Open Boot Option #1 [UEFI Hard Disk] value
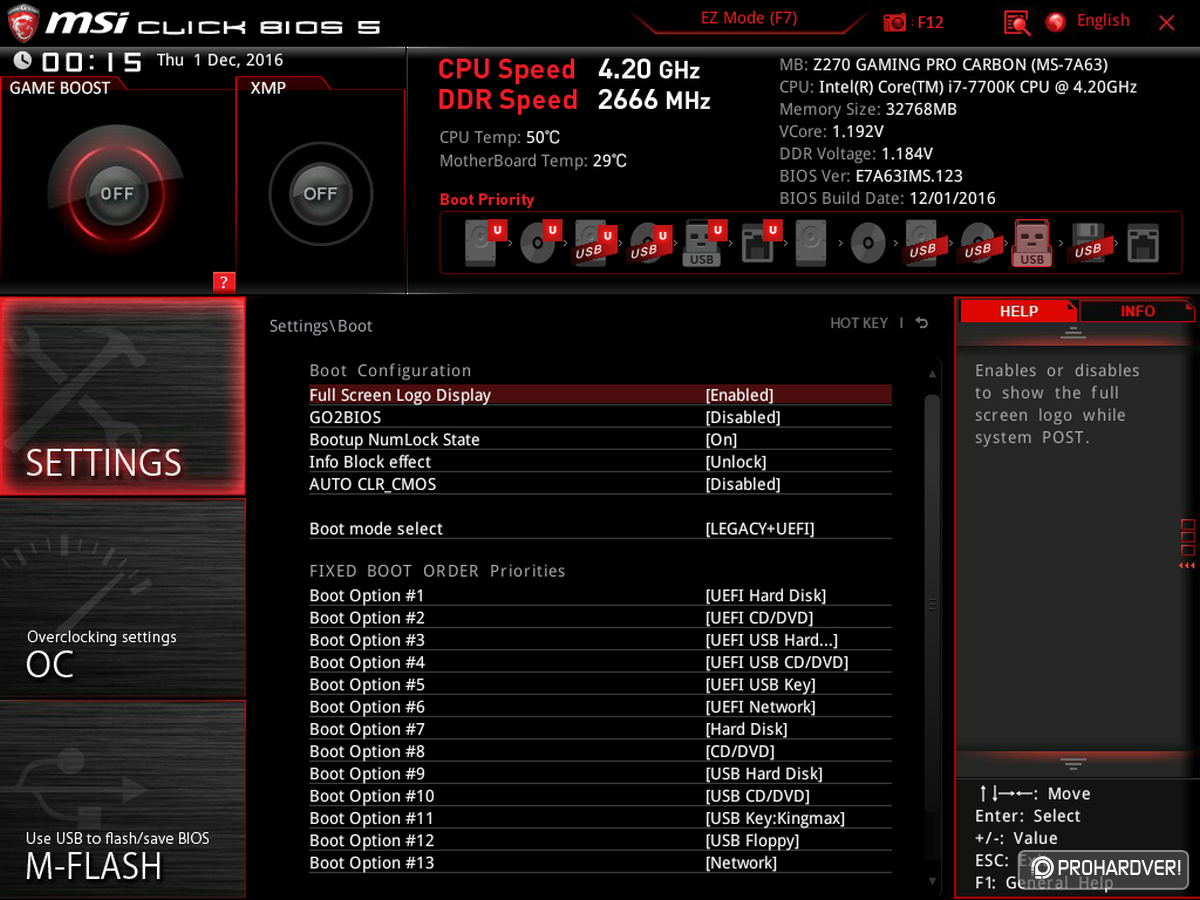The image size is (1200, 900). pos(766,595)
